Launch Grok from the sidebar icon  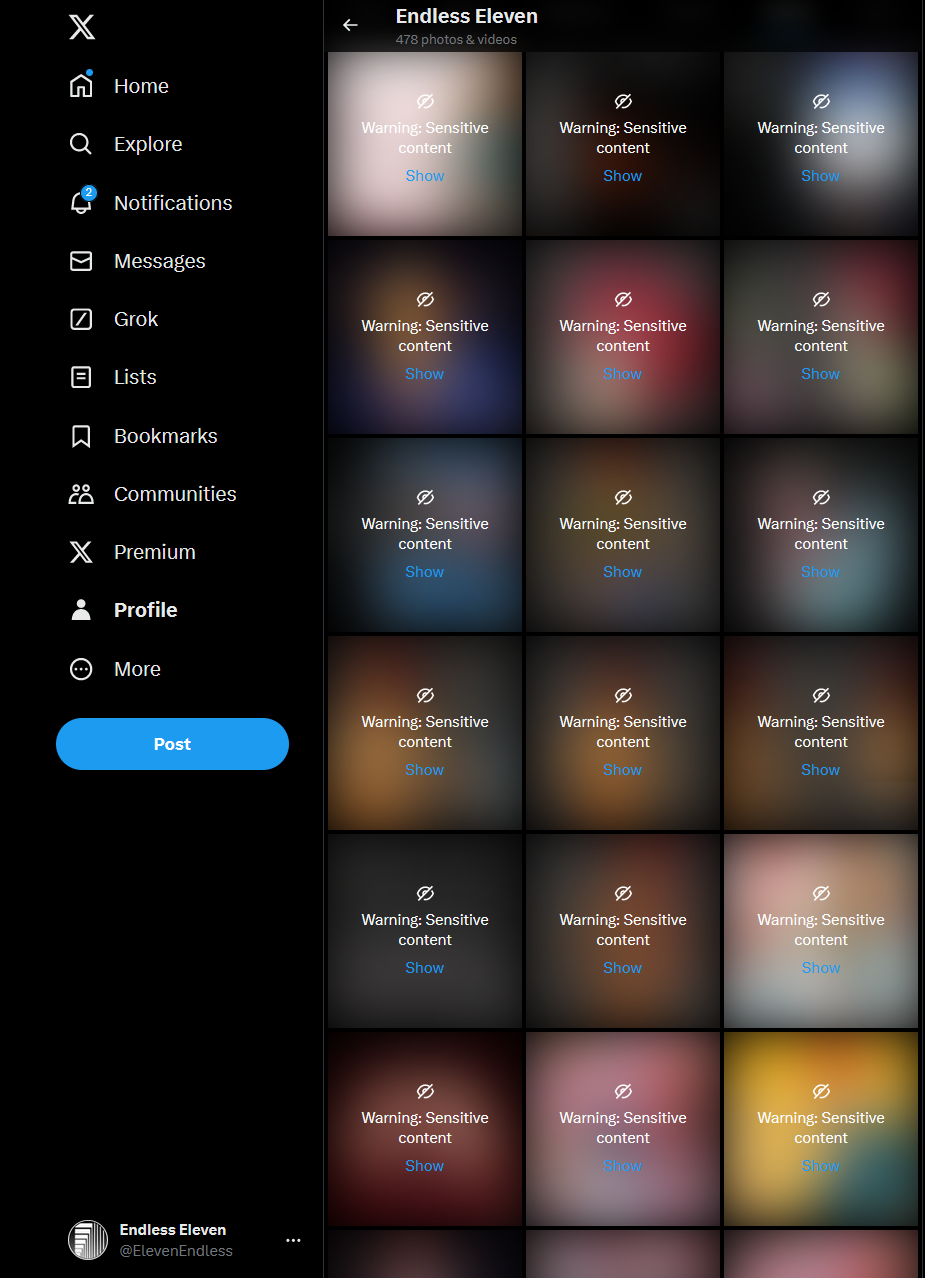coord(81,319)
